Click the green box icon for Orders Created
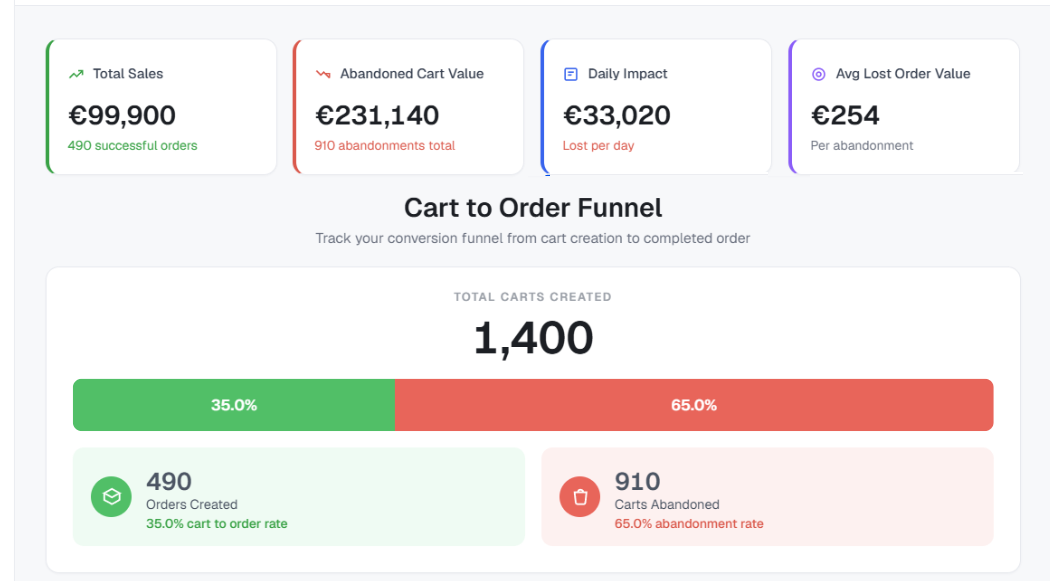This screenshot has width=1050, height=581. click(111, 497)
